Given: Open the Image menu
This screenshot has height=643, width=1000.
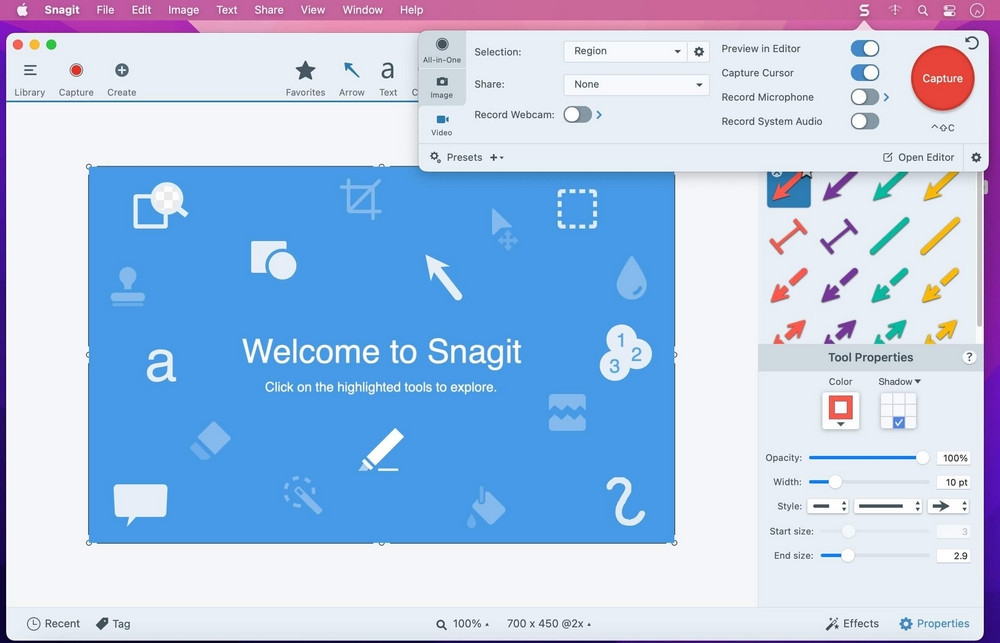Looking at the screenshot, I should tap(183, 10).
